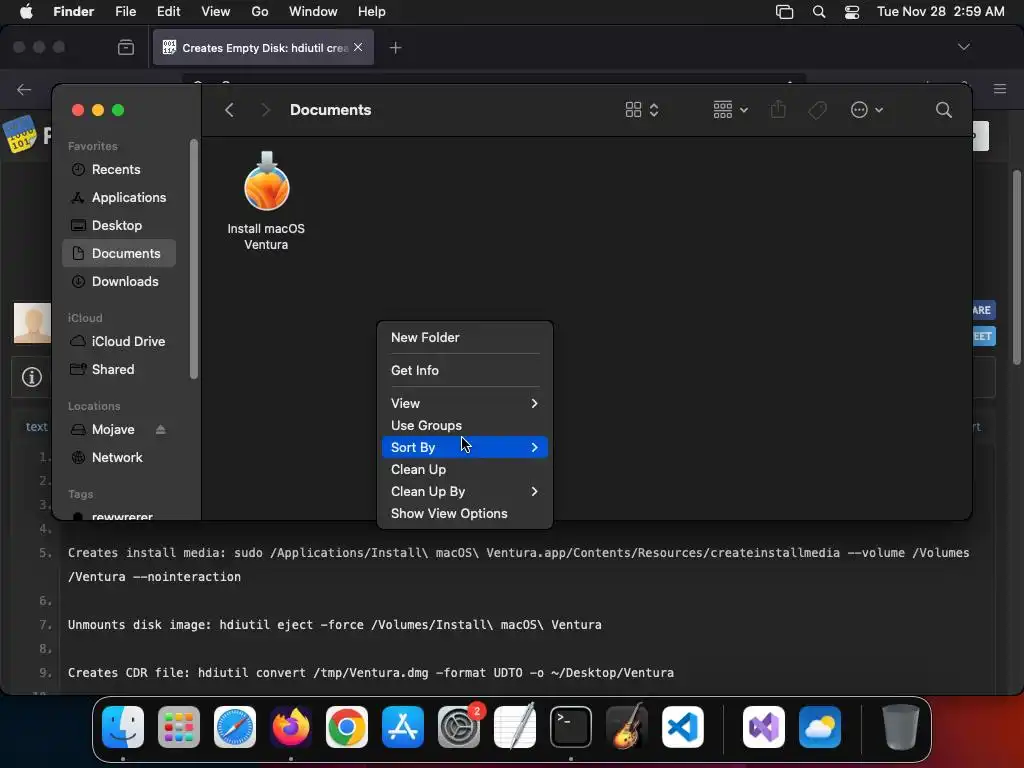The height and width of the screenshot is (768, 1024).
Task: Open the Apple menu
Action: pos(26,12)
